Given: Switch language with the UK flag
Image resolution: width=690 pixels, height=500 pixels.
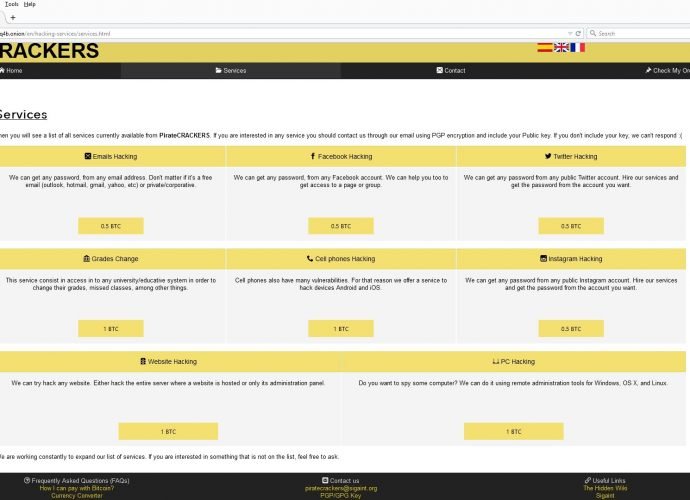Looking at the screenshot, I should [x=561, y=47].
